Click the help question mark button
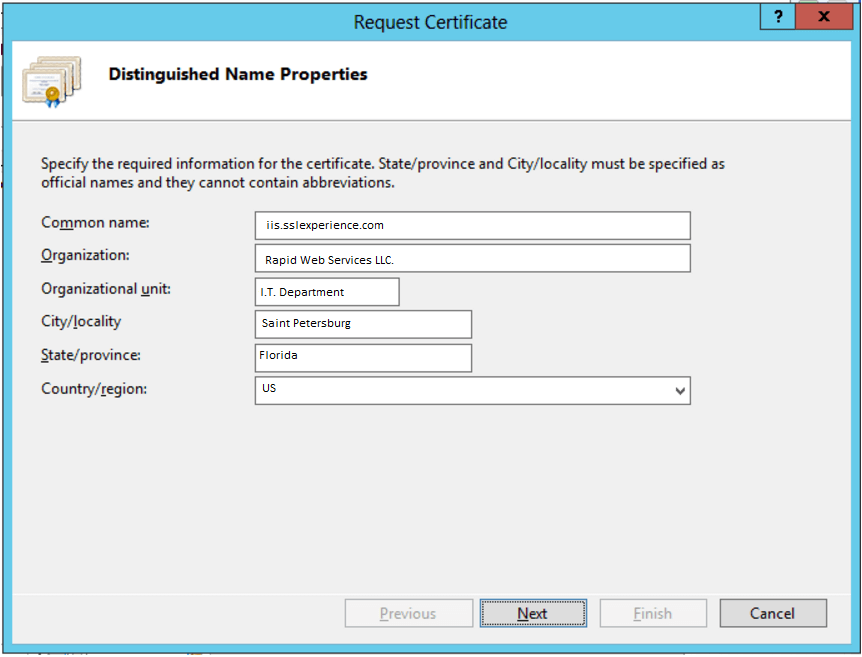Image resolution: width=862 pixels, height=657 pixels. (778, 17)
